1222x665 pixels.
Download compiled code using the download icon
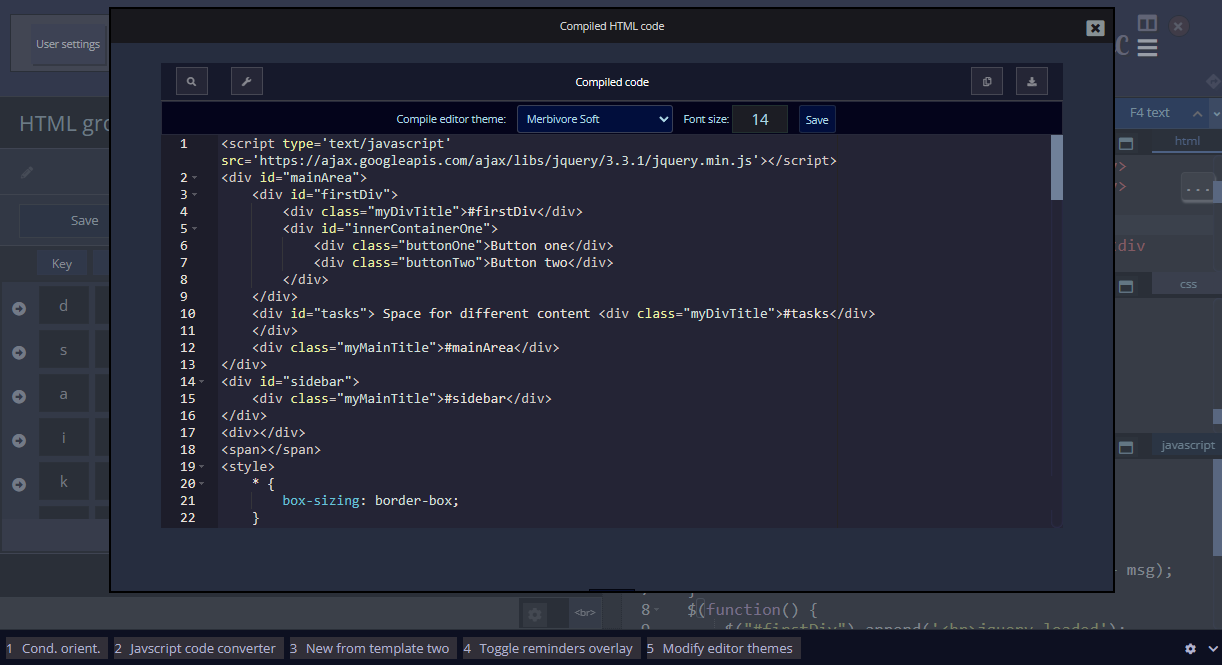point(1032,82)
